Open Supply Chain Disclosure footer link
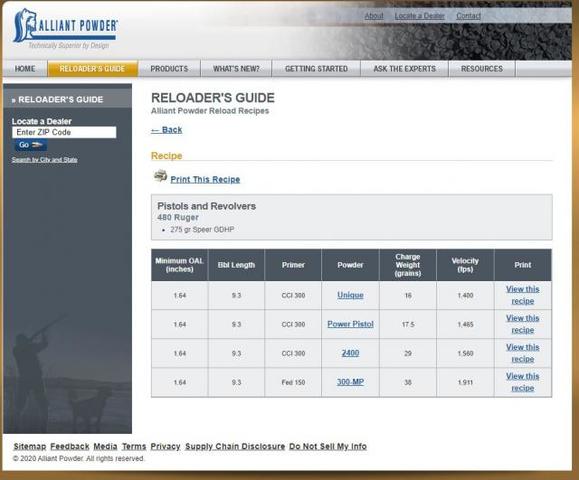Image resolution: width=579 pixels, height=480 pixels. [235, 446]
